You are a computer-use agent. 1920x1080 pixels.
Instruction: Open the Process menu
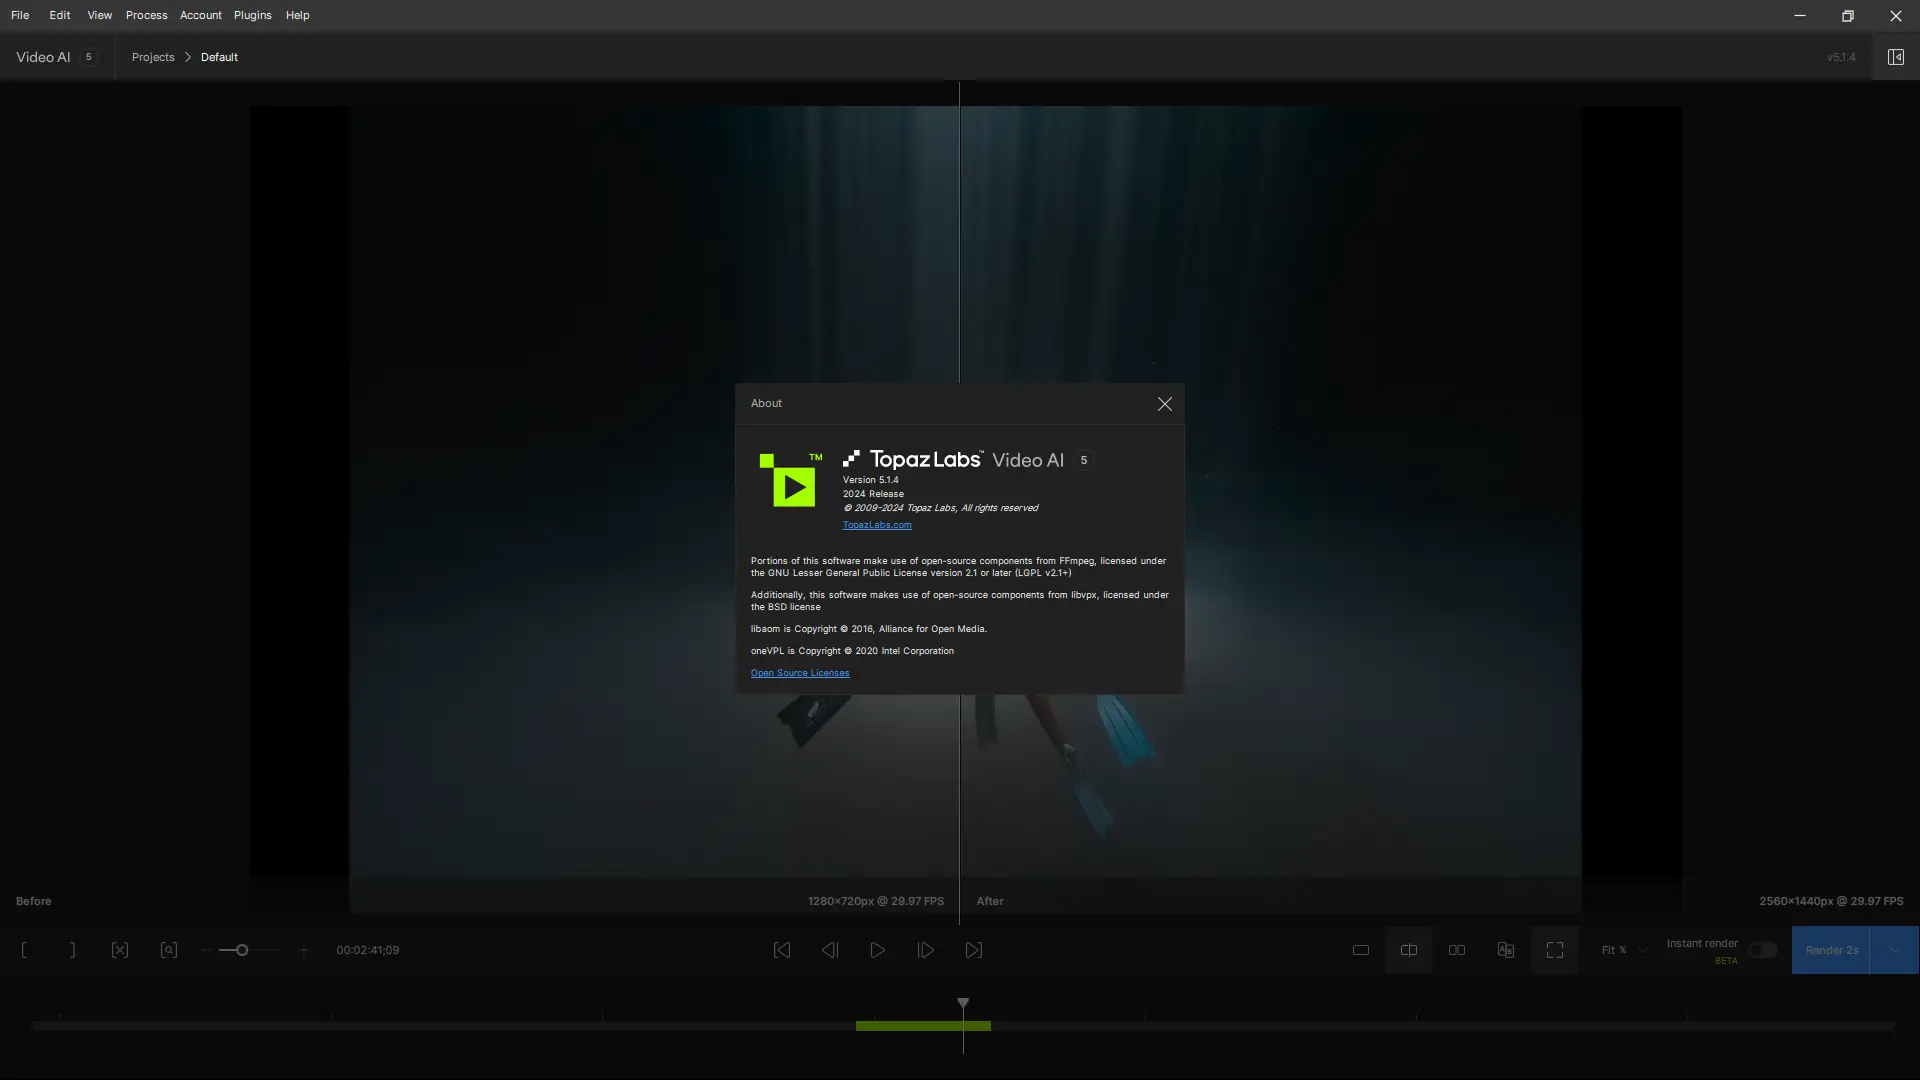click(146, 15)
